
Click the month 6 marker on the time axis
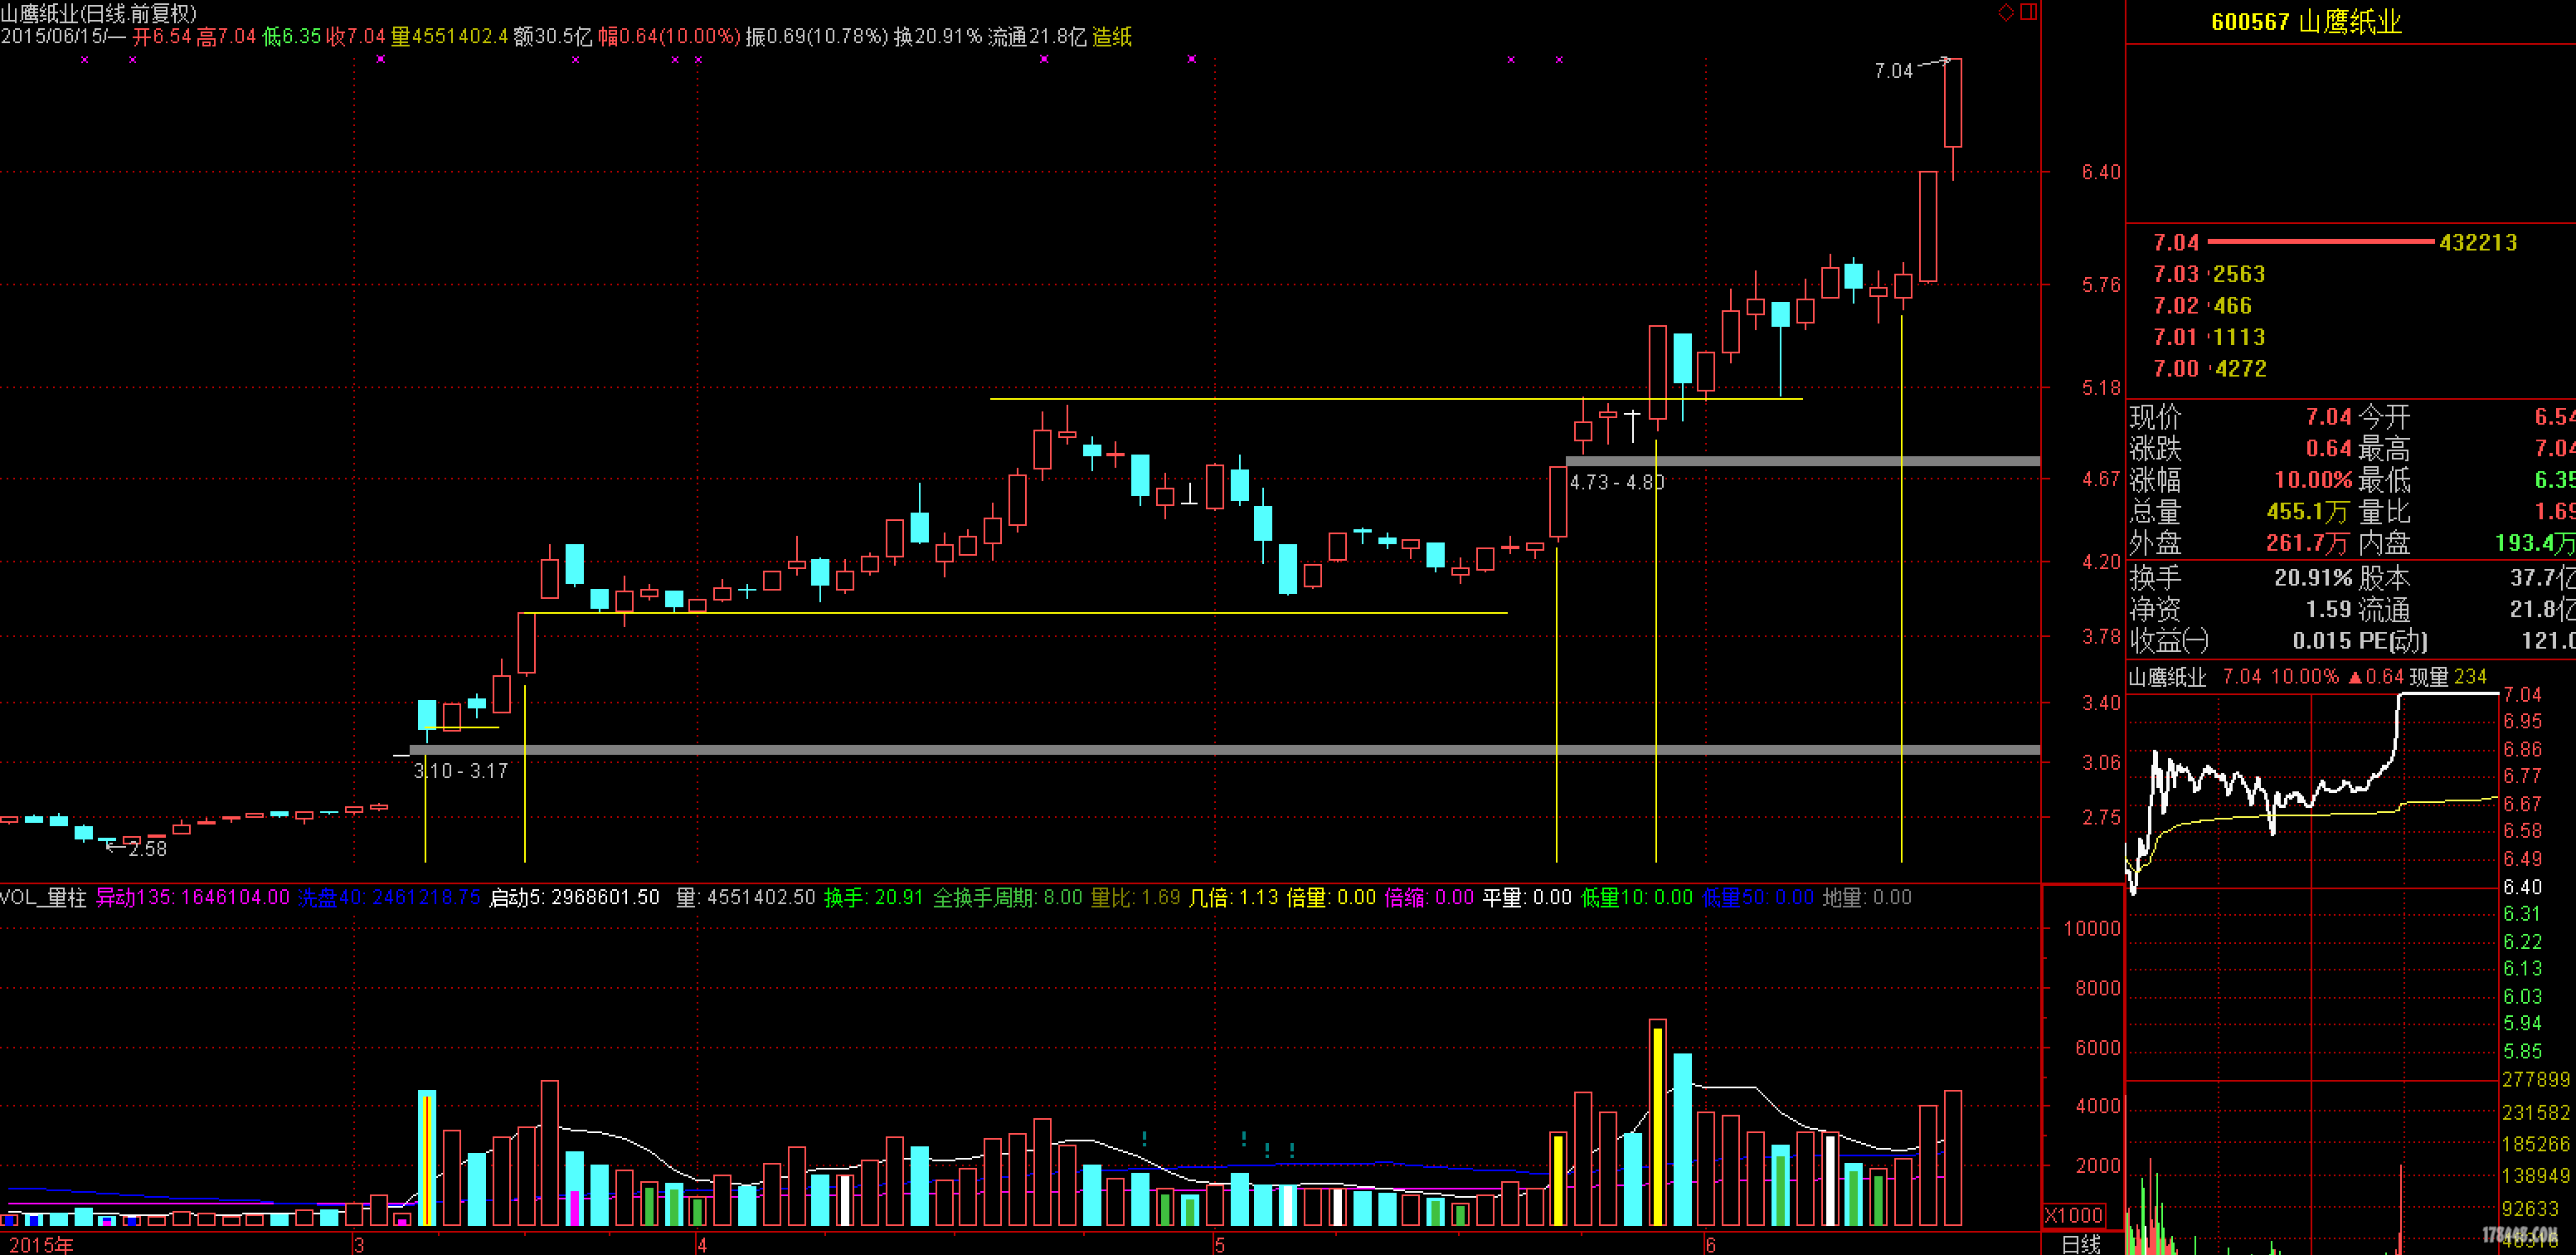tap(1711, 1245)
